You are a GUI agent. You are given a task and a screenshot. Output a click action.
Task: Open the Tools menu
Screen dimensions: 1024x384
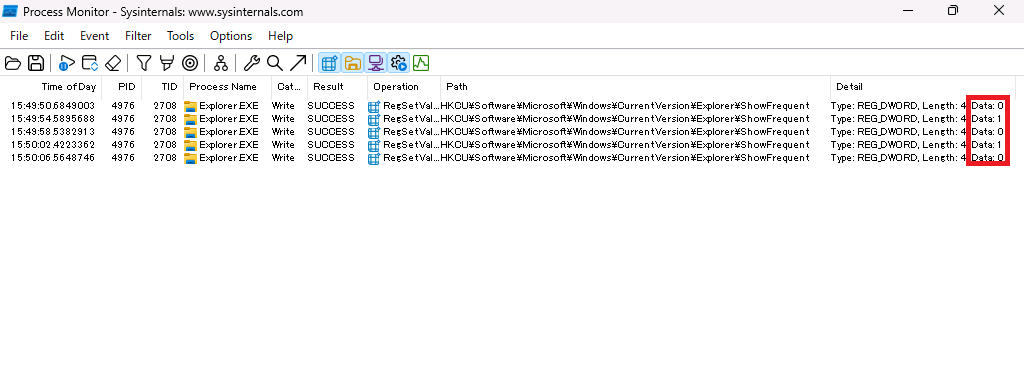pos(180,36)
